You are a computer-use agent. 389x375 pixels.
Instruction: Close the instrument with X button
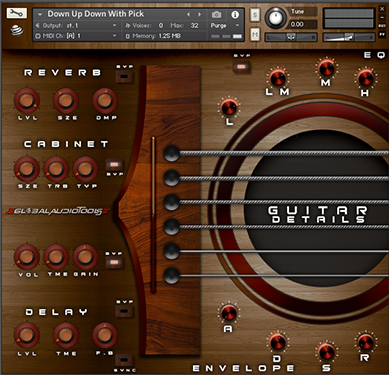tap(382, 9)
